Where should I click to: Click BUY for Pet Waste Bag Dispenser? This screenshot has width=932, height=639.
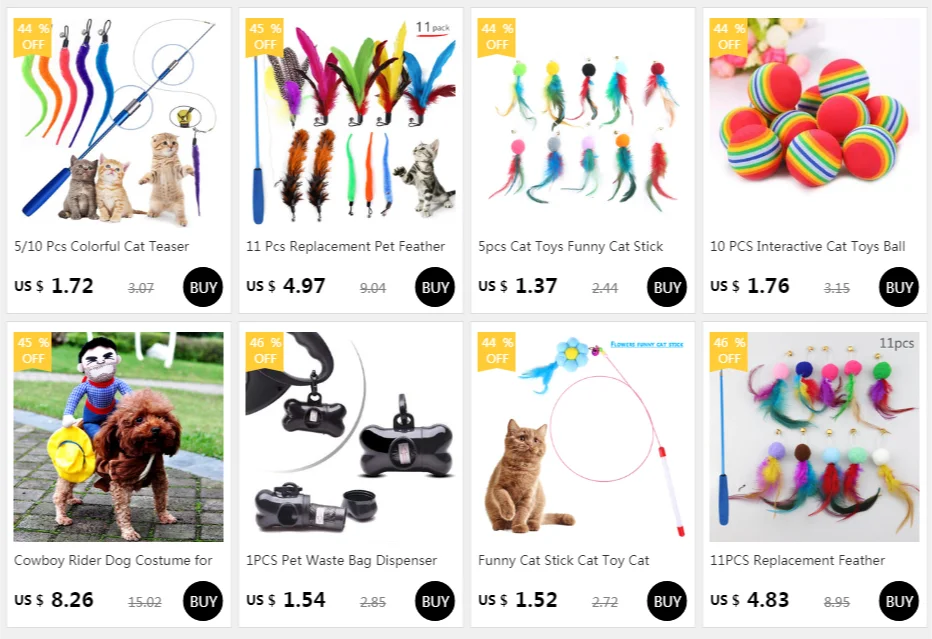pos(434,601)
